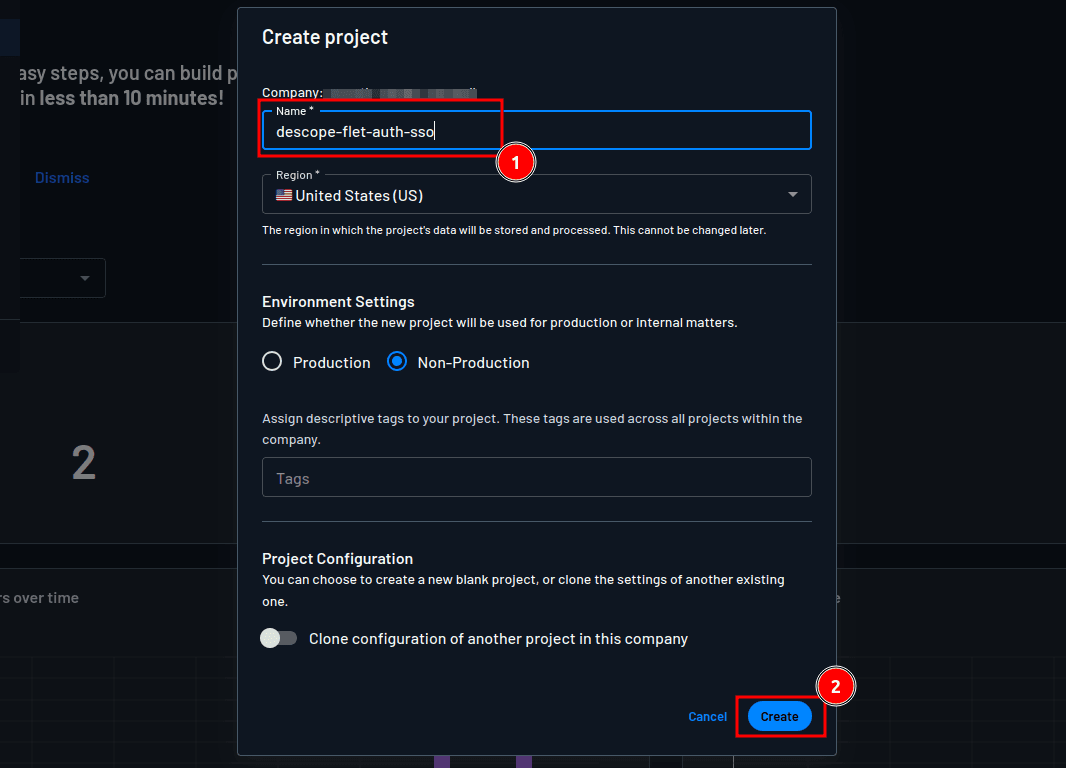
Task: Select the Production radio button
Action: coord(272,362)
